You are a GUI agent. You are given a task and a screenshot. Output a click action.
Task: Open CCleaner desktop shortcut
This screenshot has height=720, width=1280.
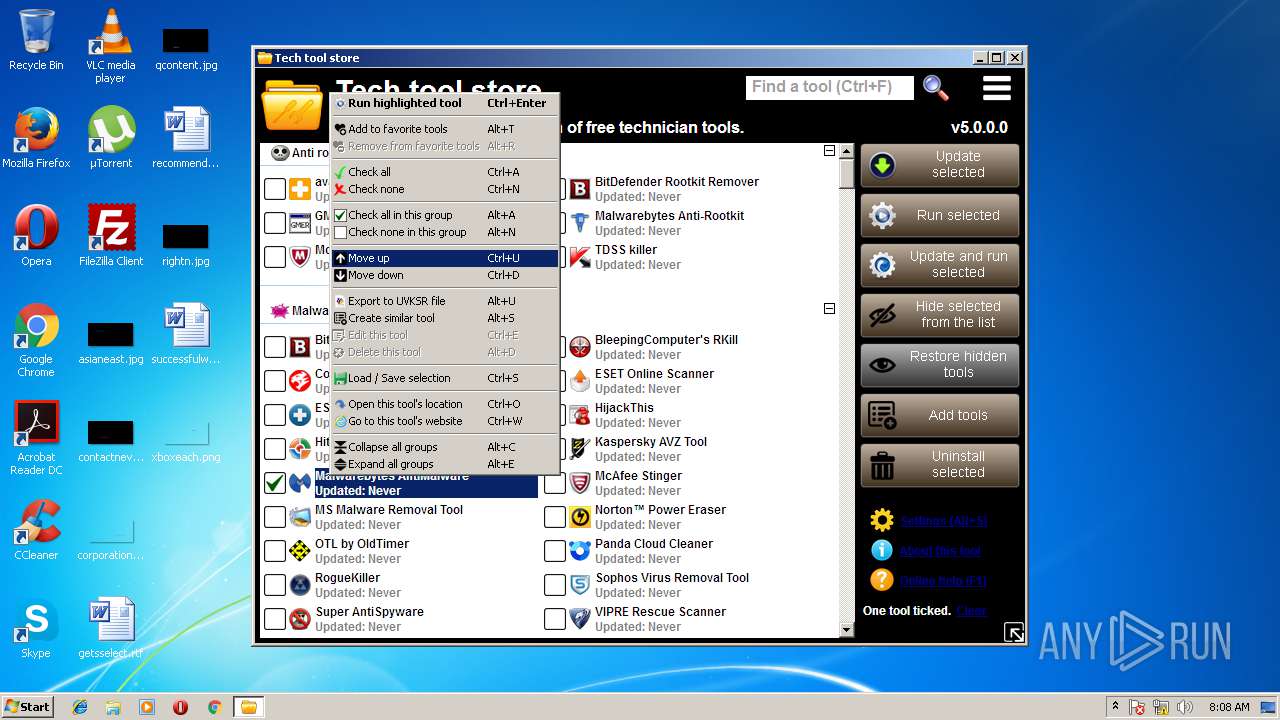tap(36, 531)
